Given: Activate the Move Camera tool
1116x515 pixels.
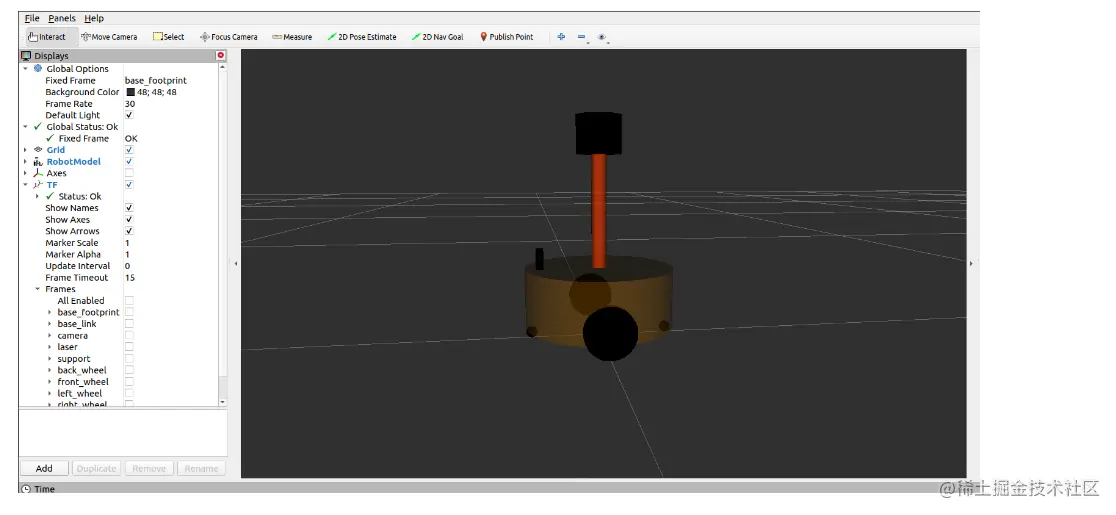Looking at the screenshot, I should (x=109, y=37).
